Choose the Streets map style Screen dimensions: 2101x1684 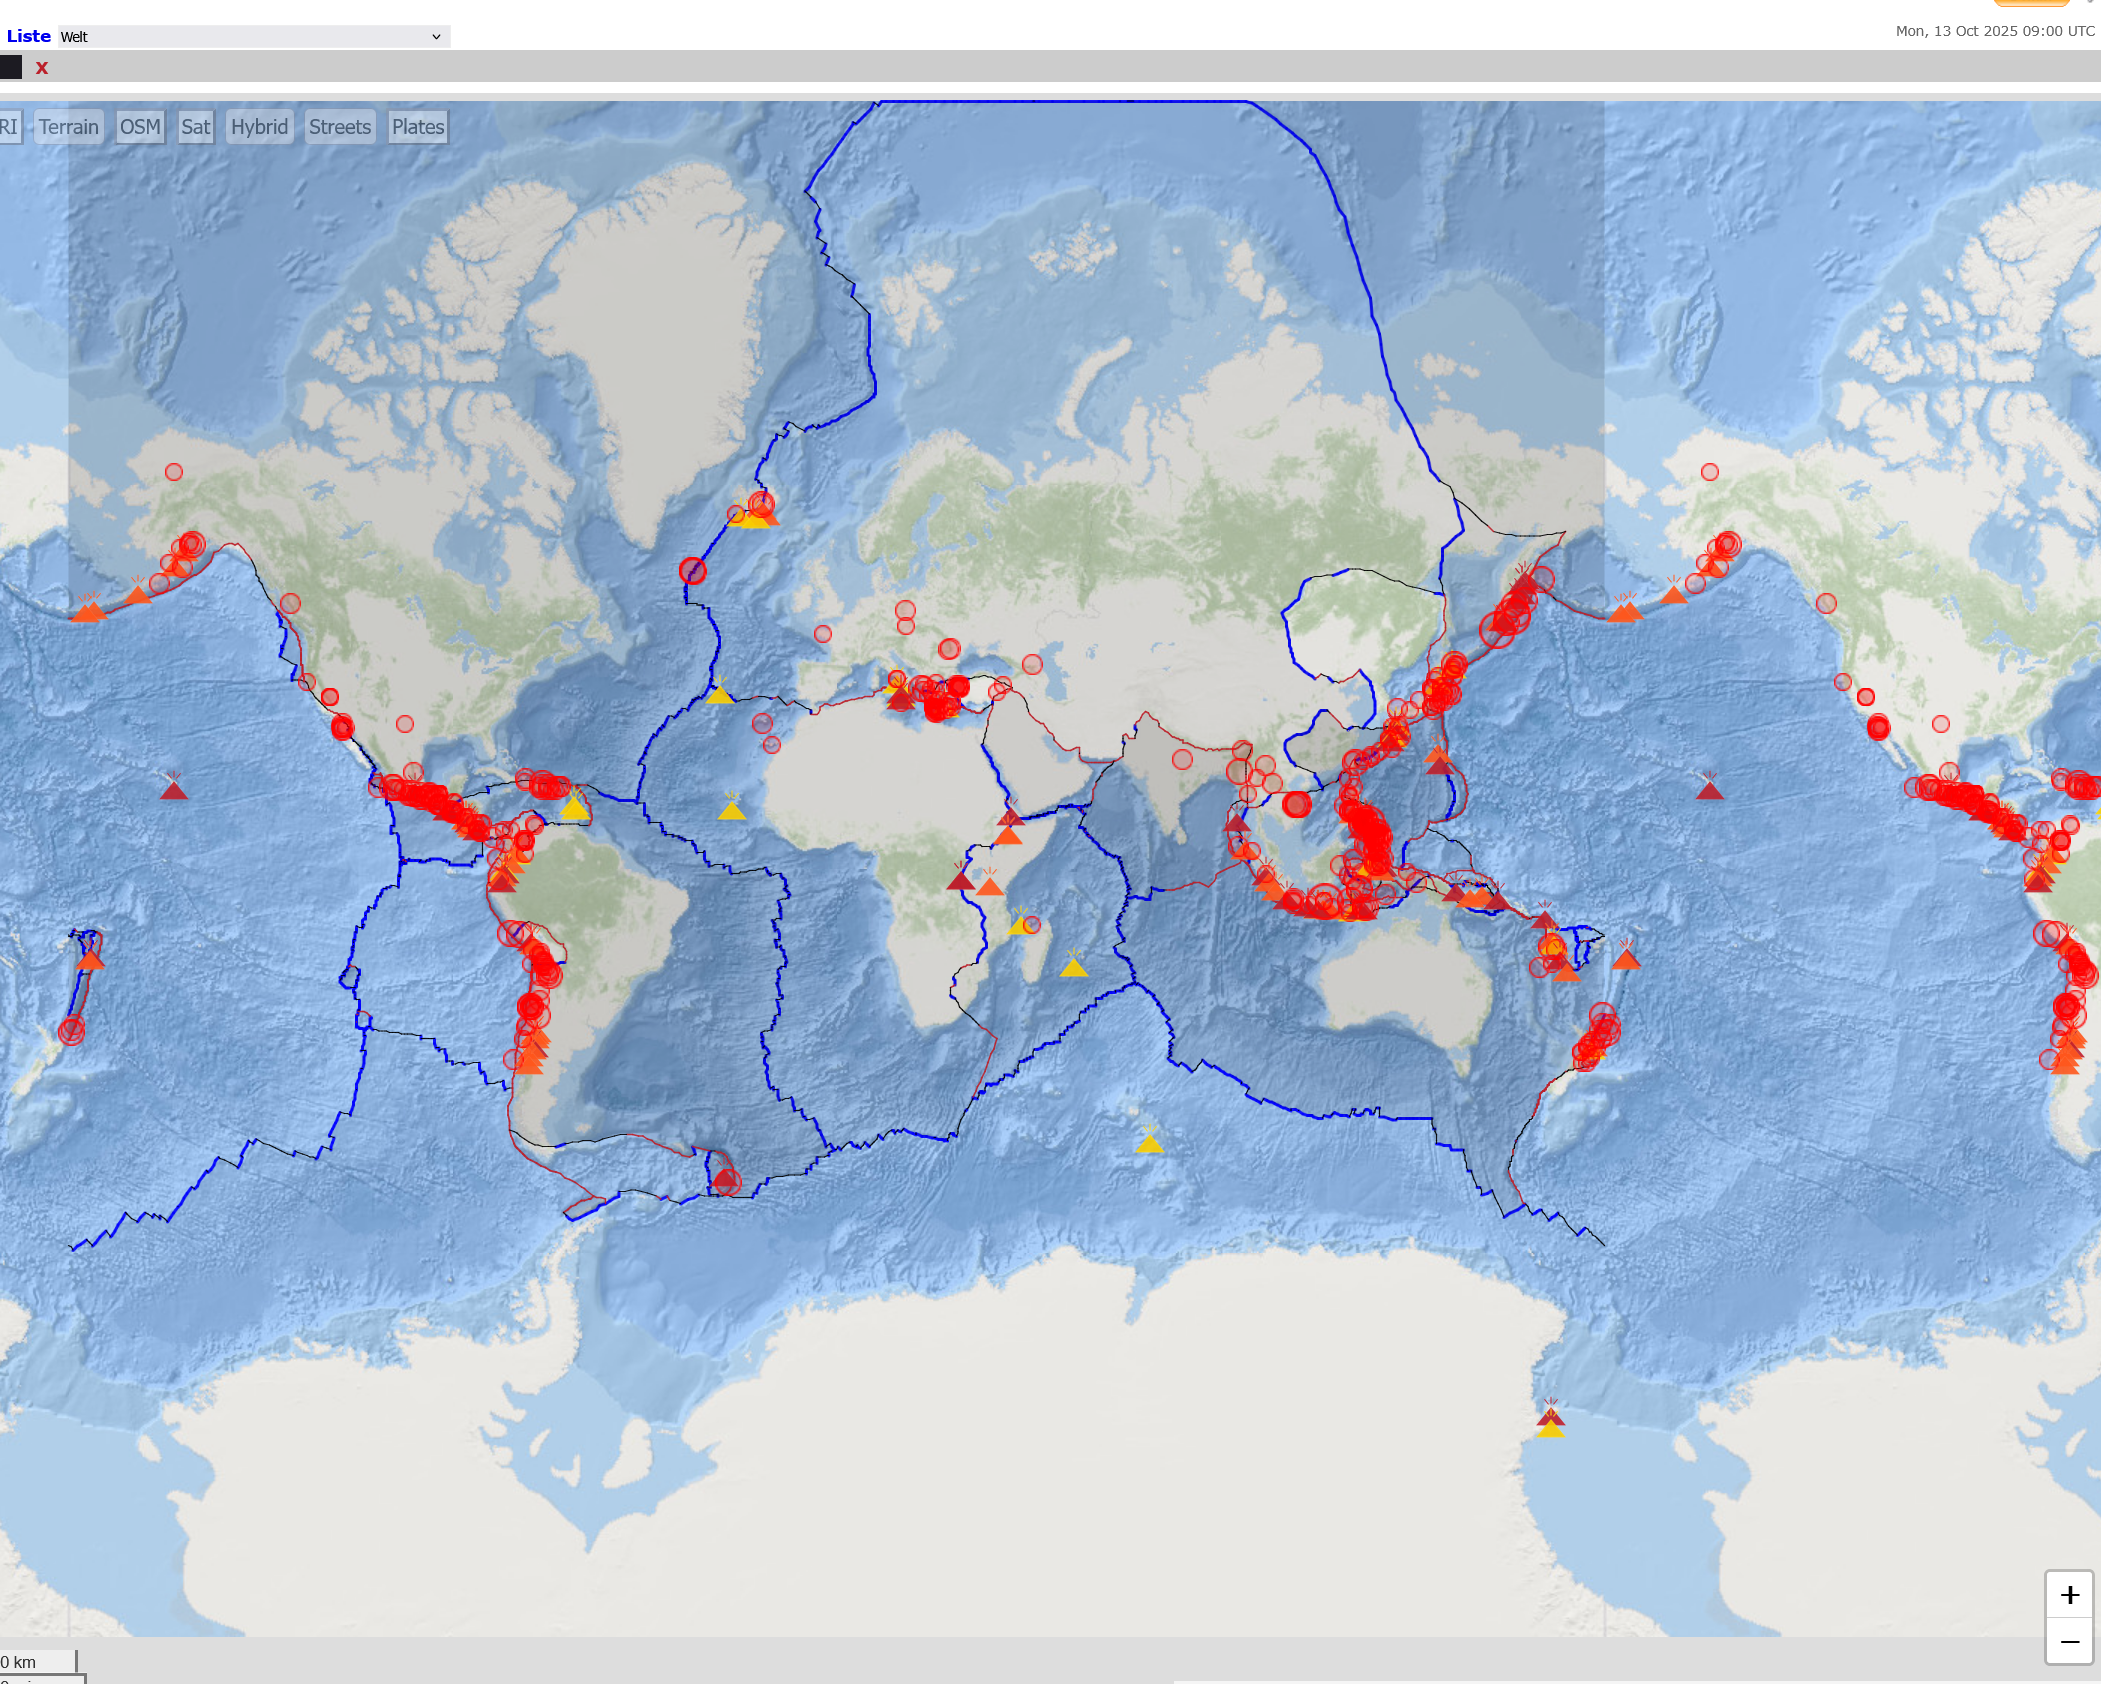[x=339, y=127]
